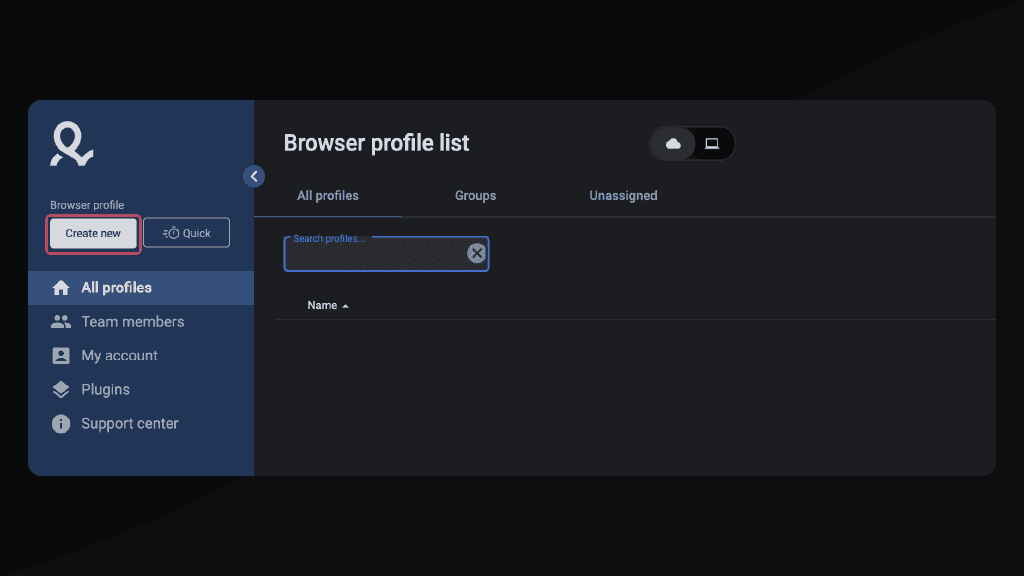Select the All profiles tab
1024x576 pixels.
pos(327,195)
